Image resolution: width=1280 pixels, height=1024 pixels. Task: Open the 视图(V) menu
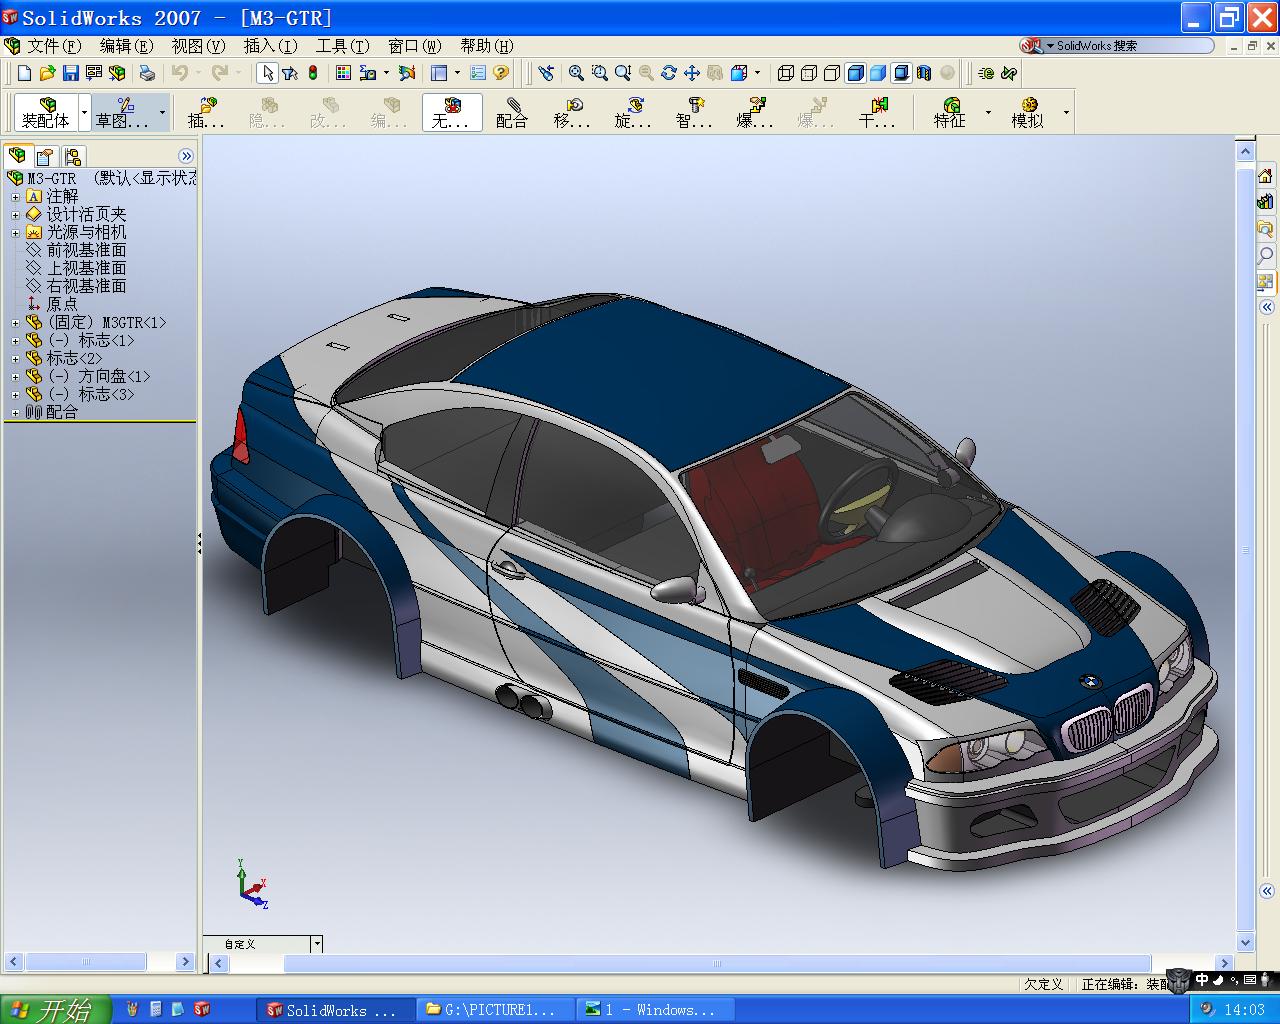(199, 46)
